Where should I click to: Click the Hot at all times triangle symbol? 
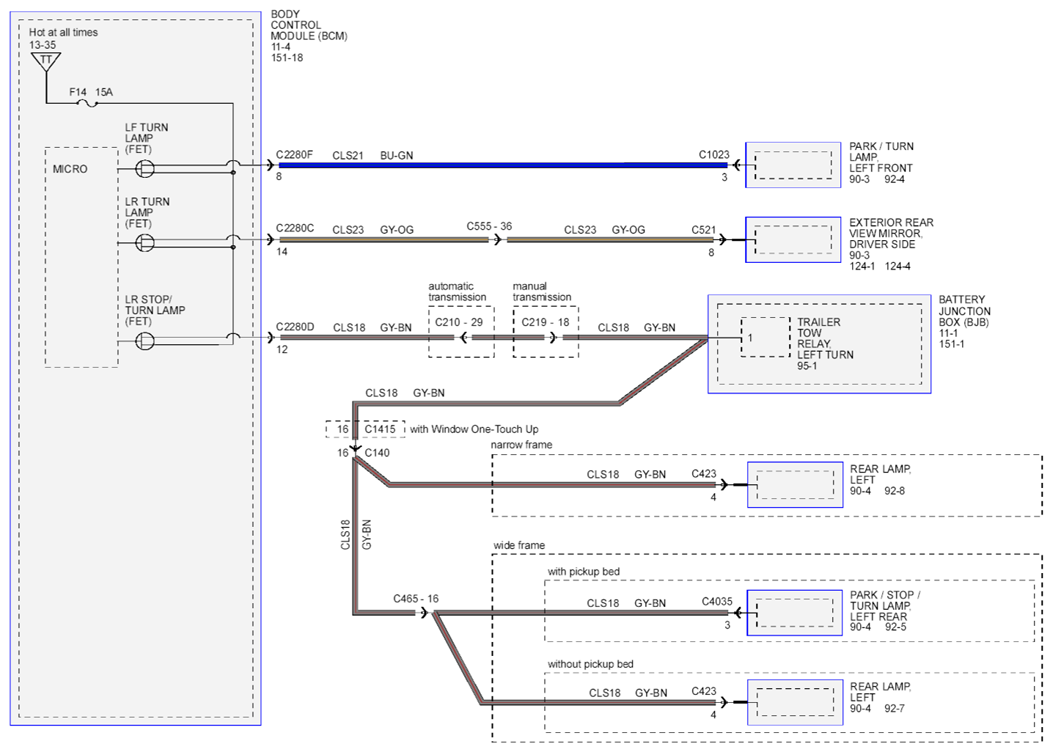tap(46, 62)
